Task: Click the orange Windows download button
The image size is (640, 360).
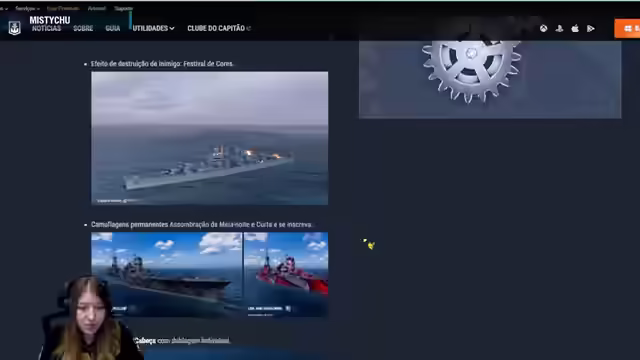Action: pyautogui.click(x=627, y=29)
